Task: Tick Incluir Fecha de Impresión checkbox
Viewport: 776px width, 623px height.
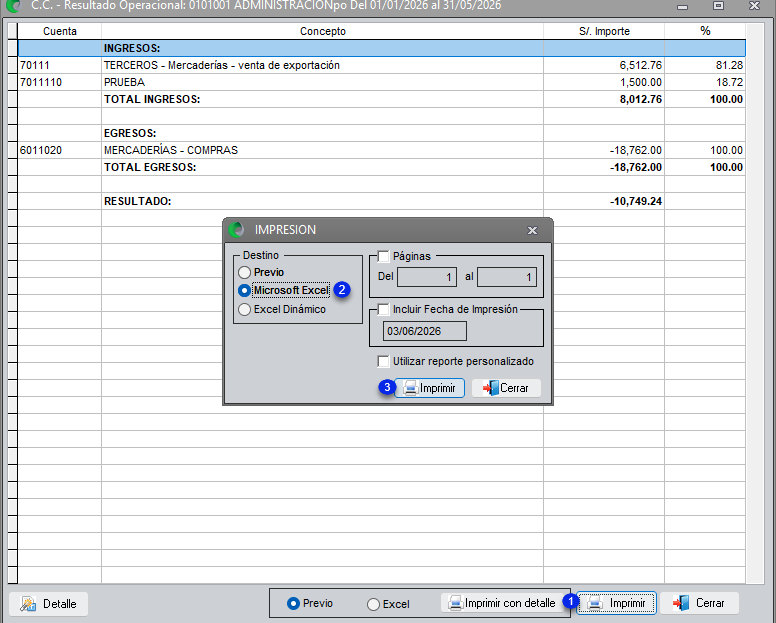Action: [x=383, y=309]
